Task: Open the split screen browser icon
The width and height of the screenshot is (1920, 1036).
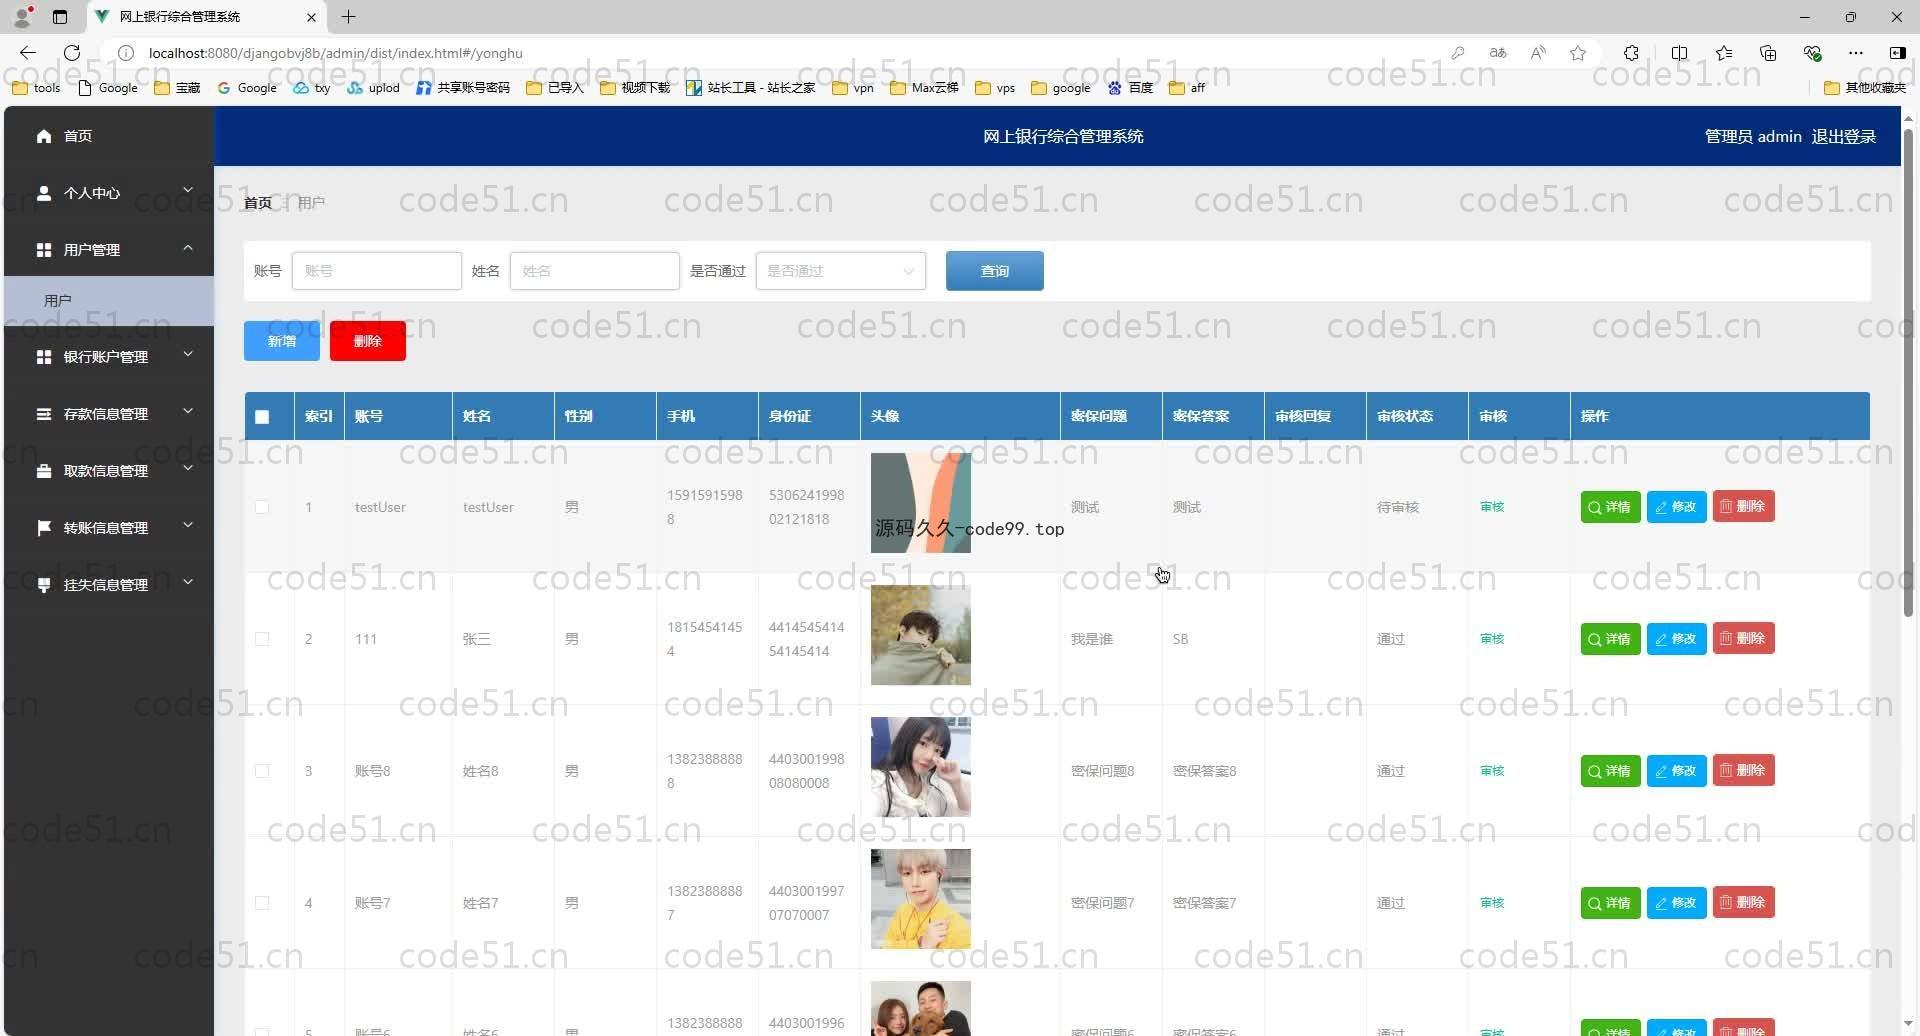Action: pyautogui.click(x=1679, y=53)
